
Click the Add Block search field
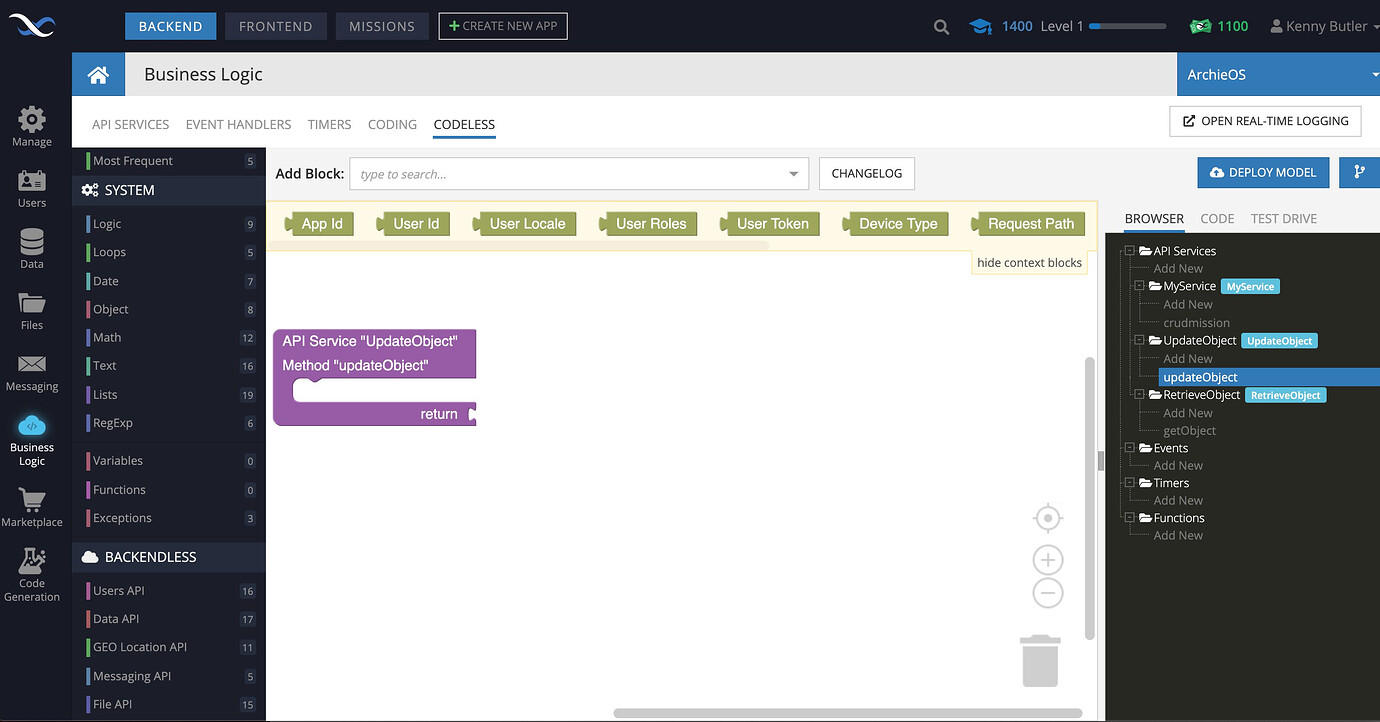578,174
